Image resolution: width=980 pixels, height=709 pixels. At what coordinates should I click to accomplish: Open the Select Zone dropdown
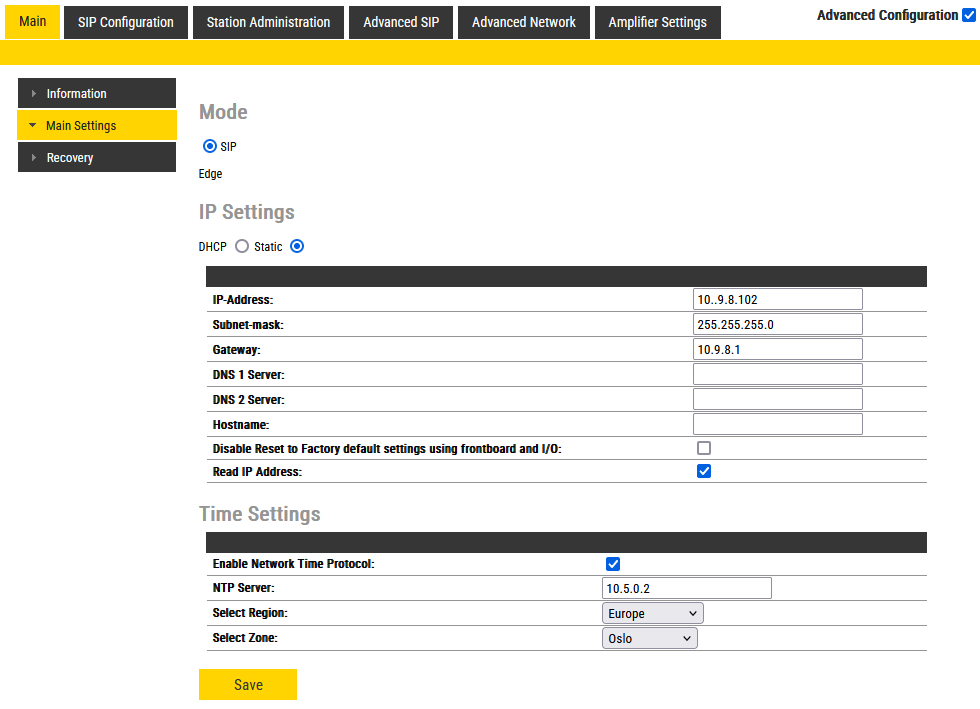(x=649, y=638)
